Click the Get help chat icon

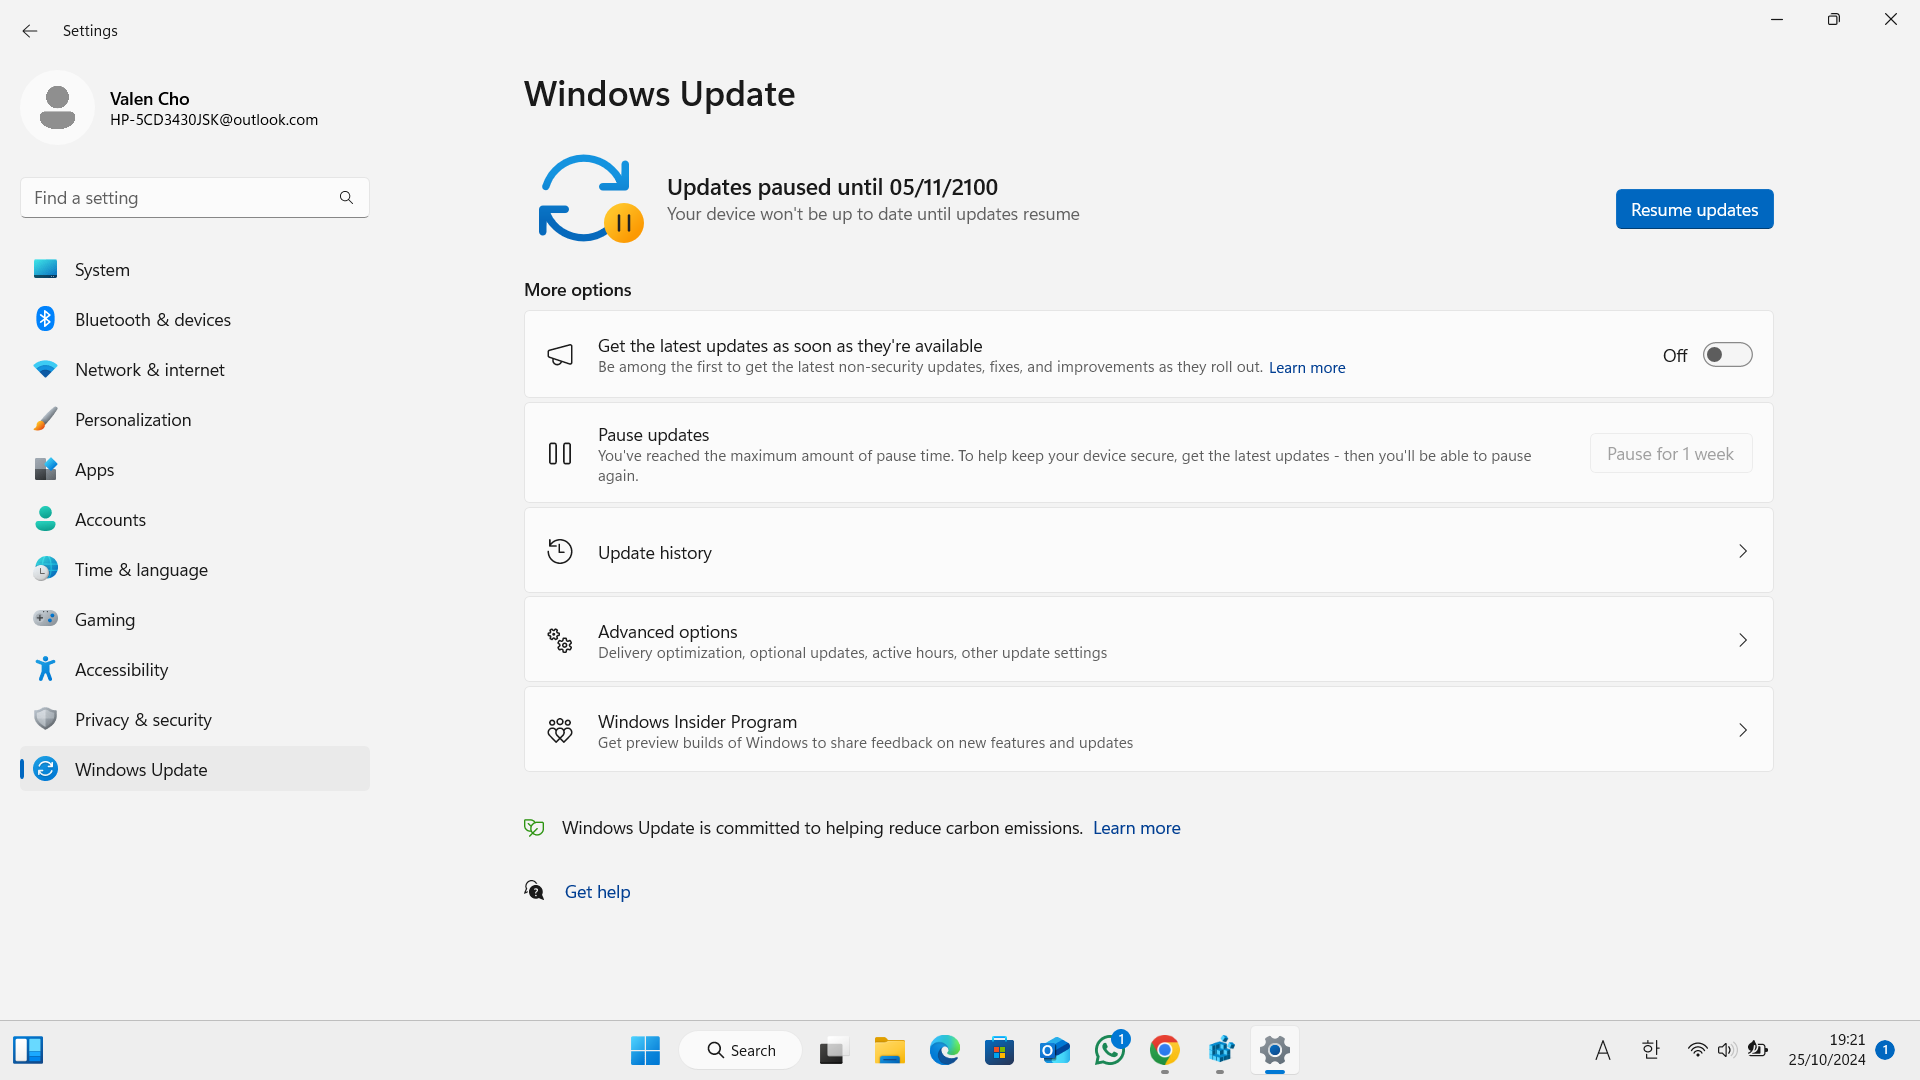534,890
